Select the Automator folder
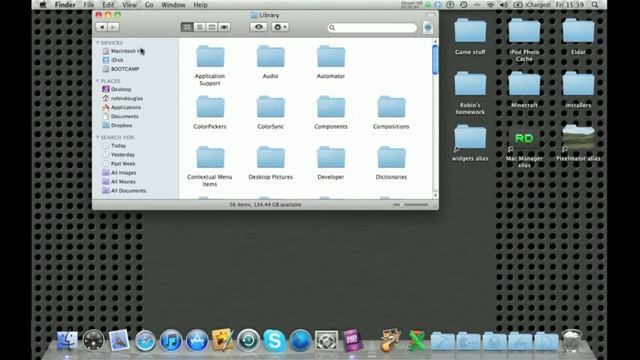640x360 pixels. click(331, 57)
